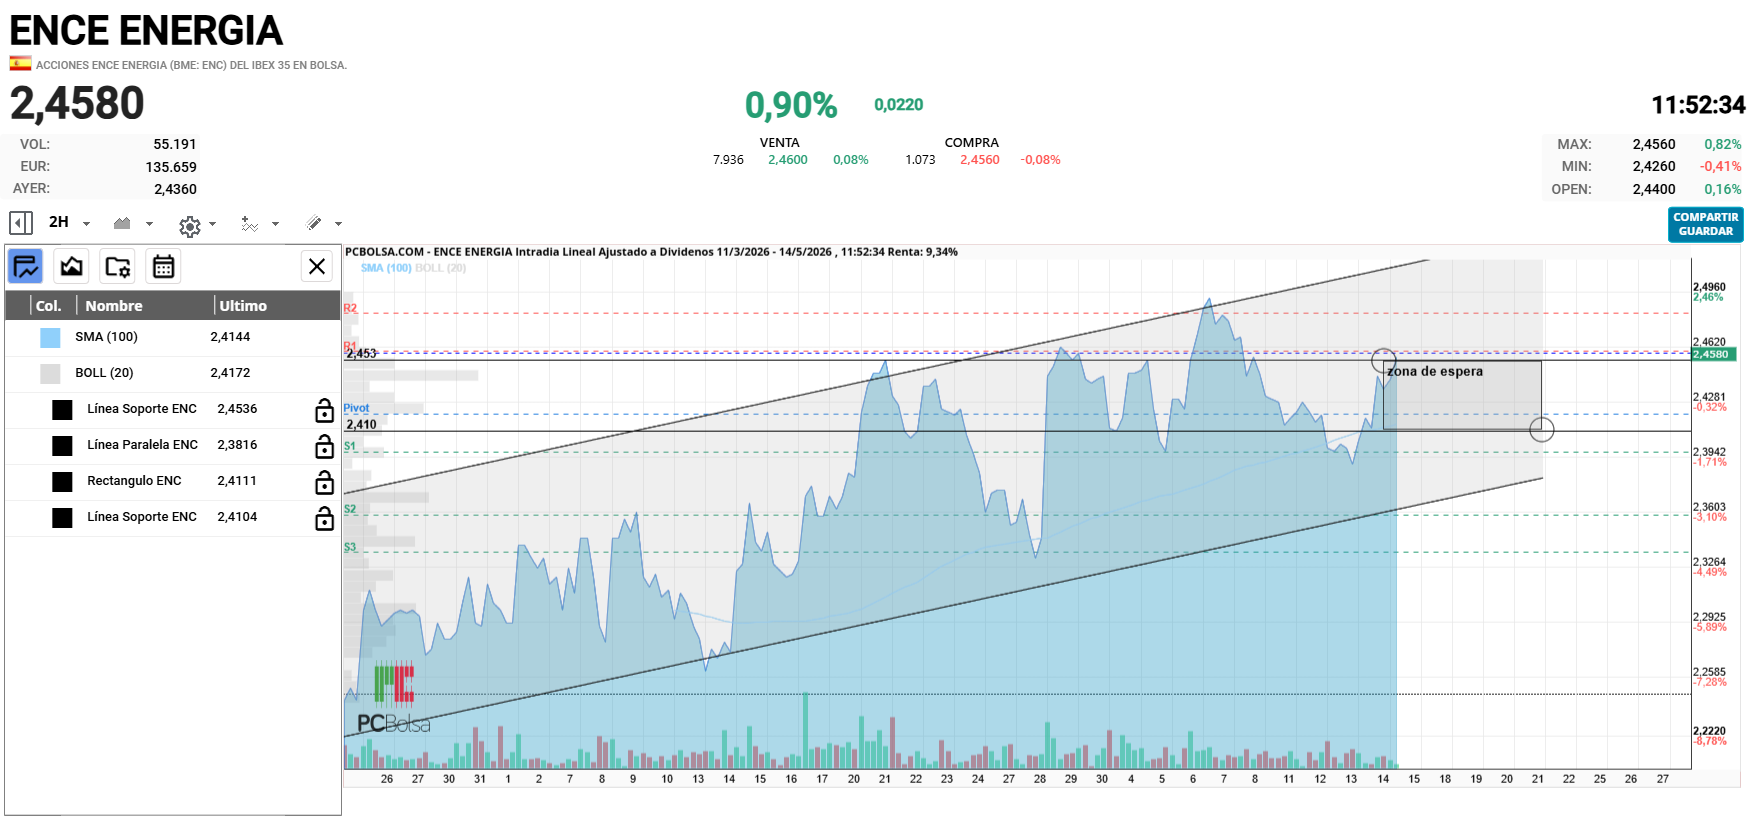Click the 2H timeframe label
This screenshot has width=1754, height=816.
click(x=59, y=222)
